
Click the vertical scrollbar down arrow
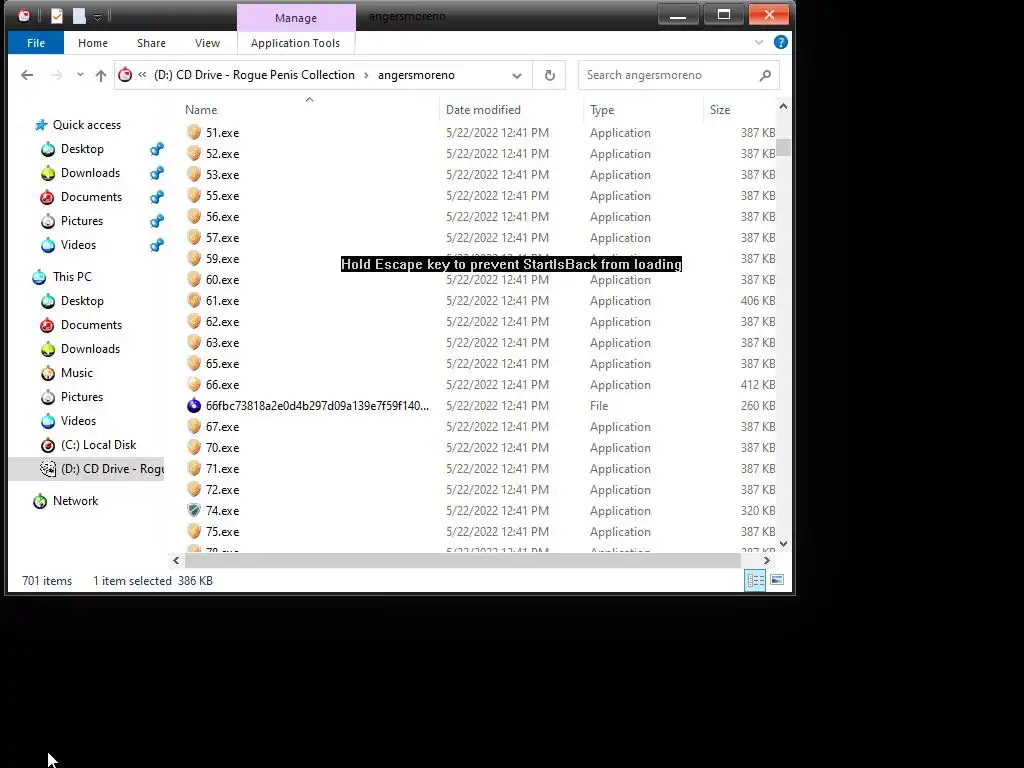coord(783,543)
